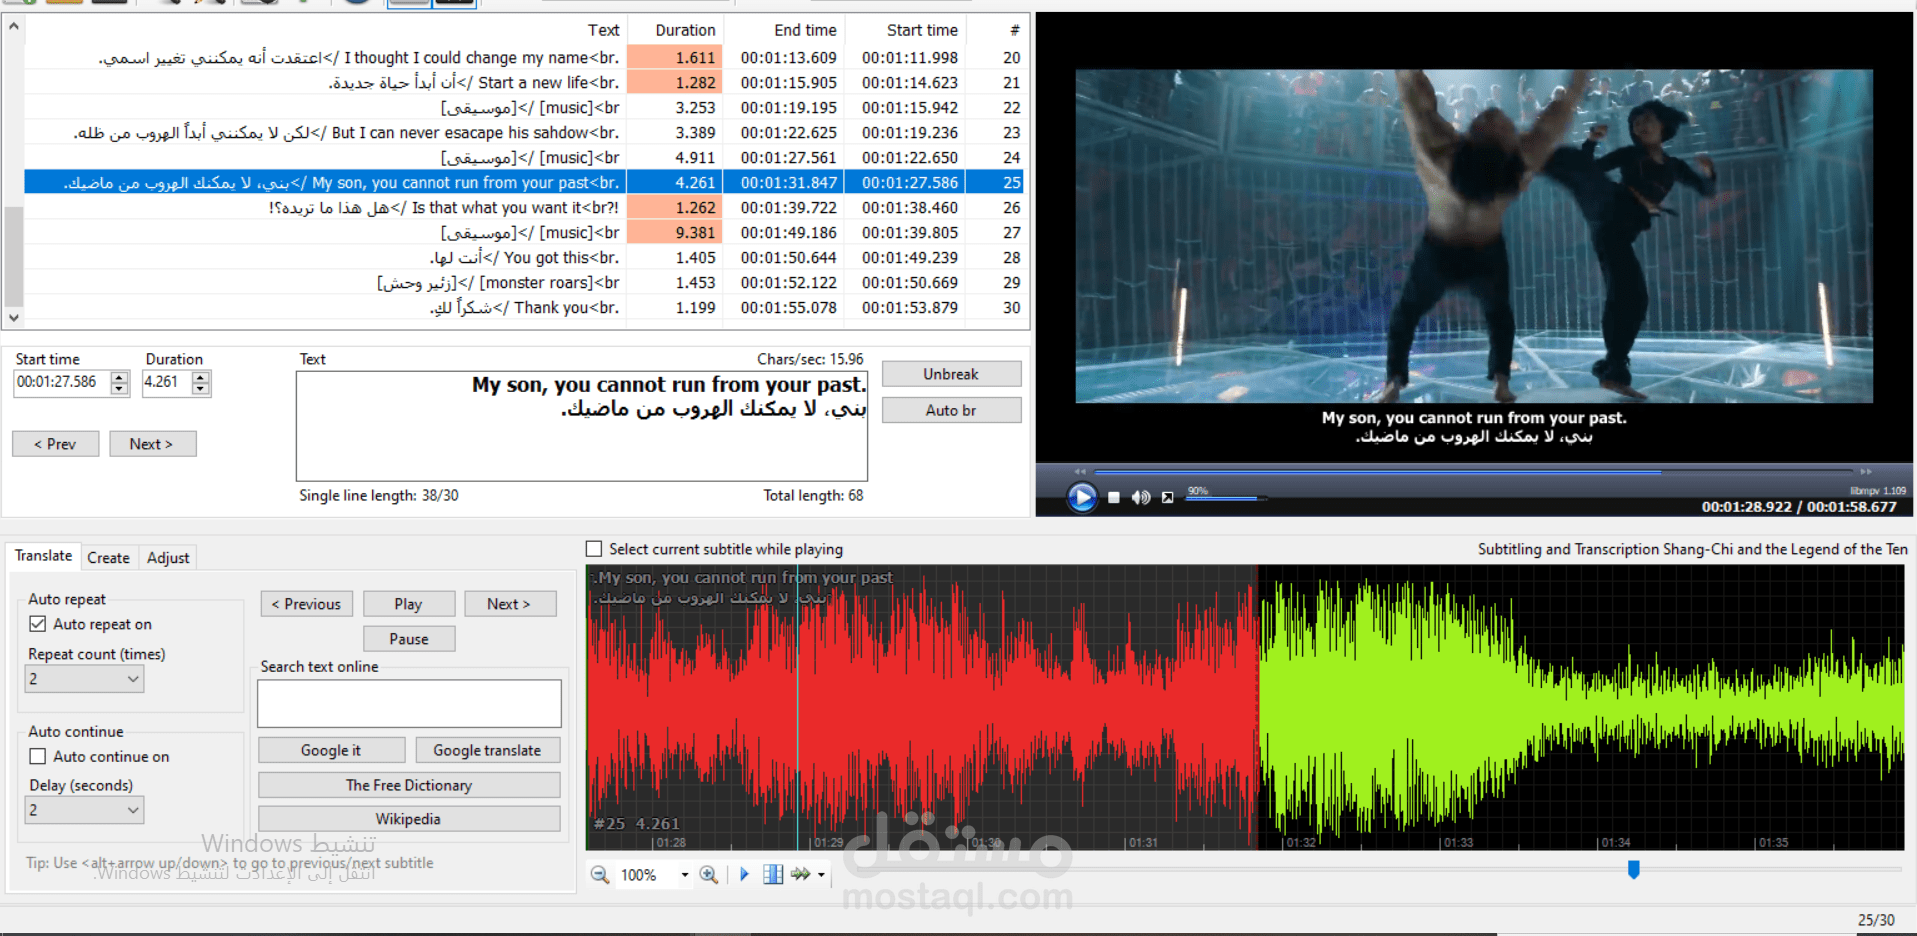Select subtitle row 28 'You got this'
This screenshot has width=1917, height=936.
524,258
